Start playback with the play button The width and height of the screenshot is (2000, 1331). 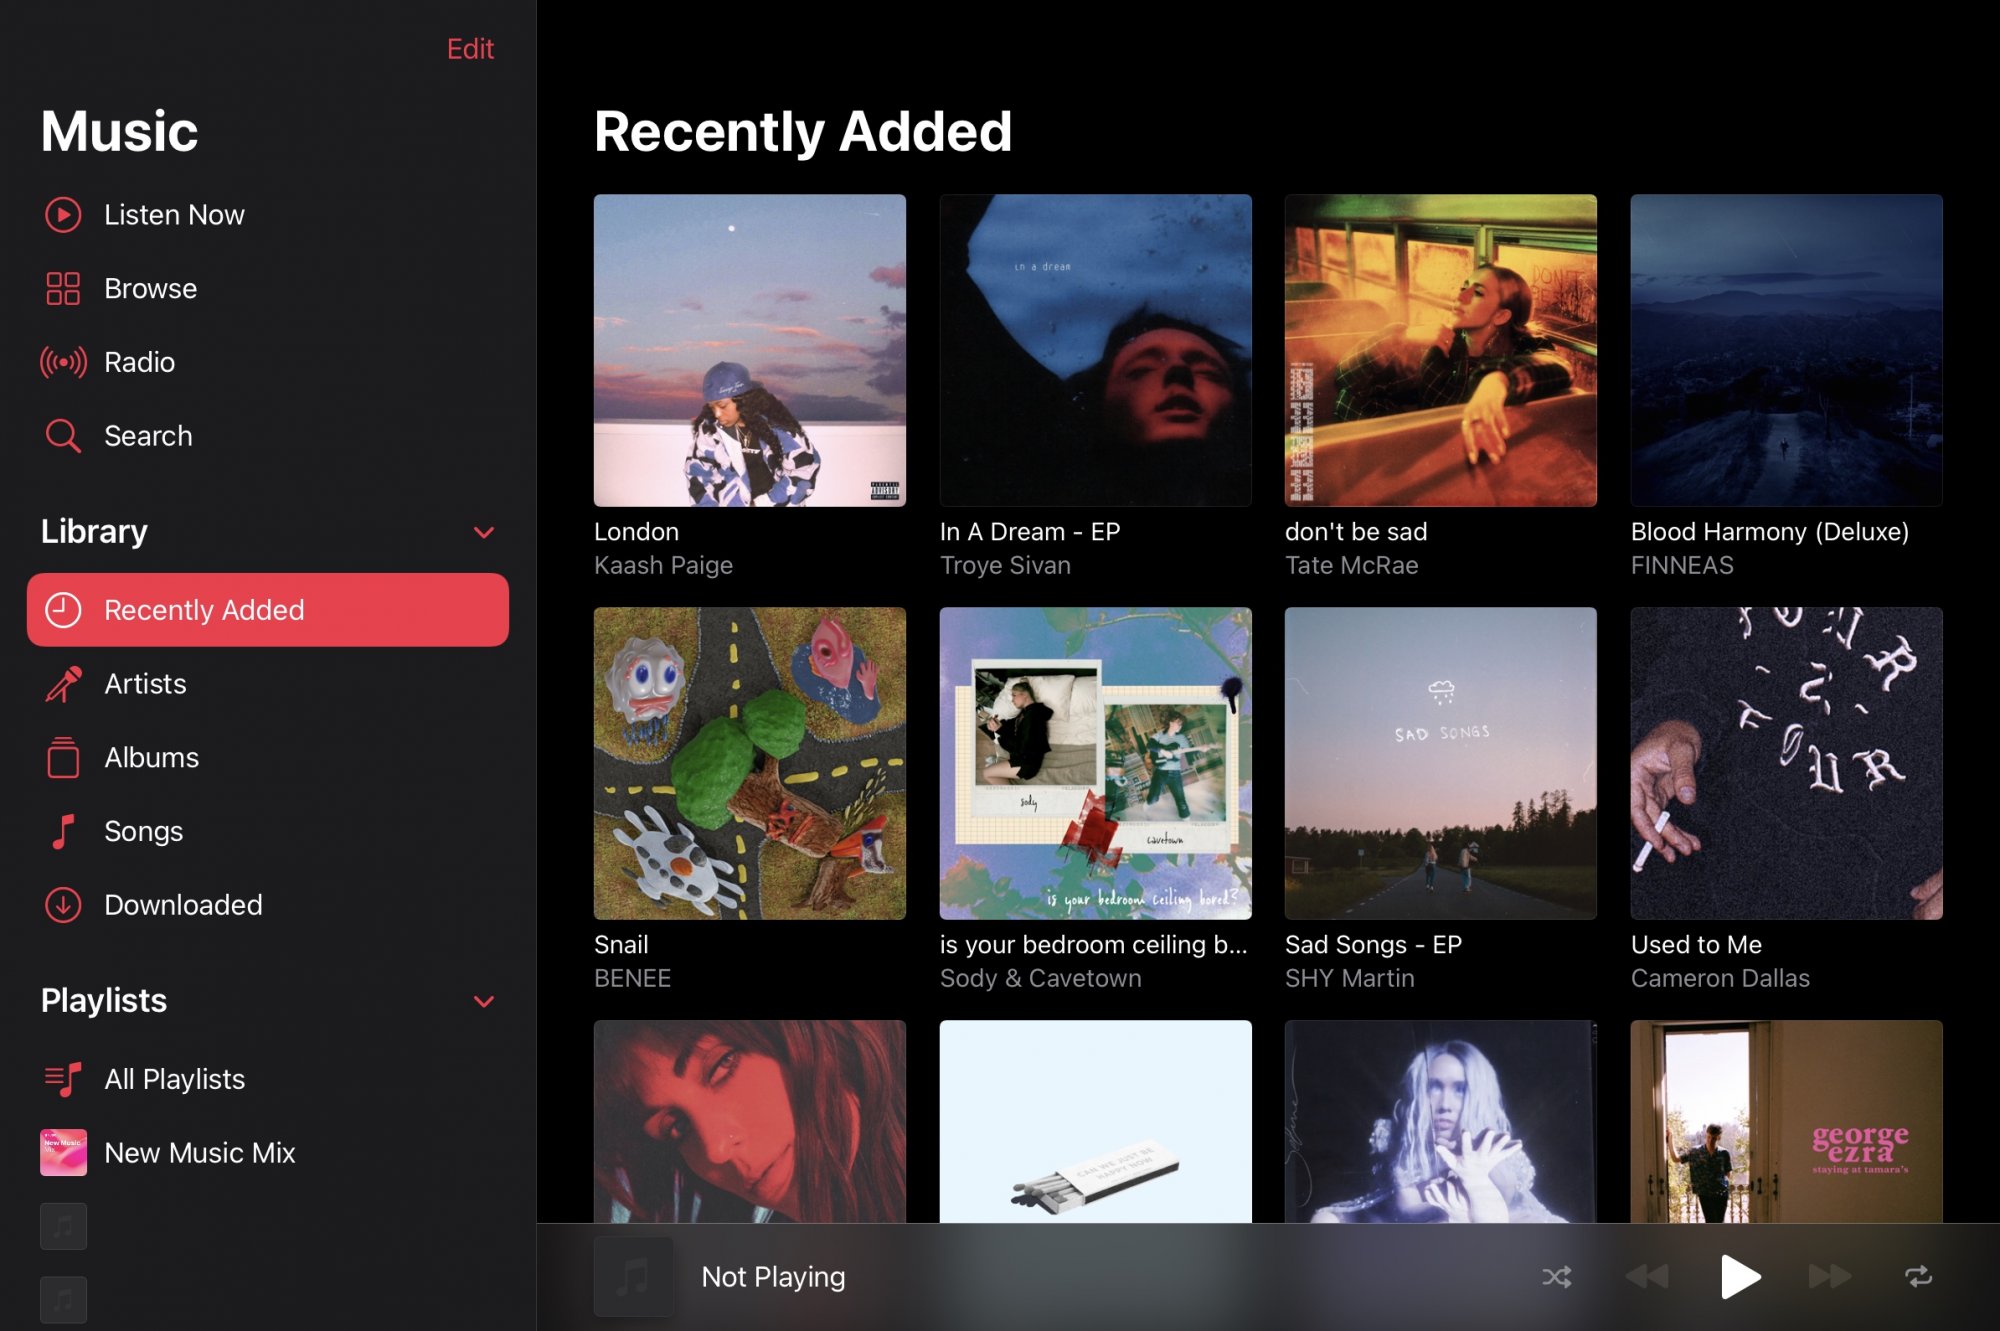(1739, 1277)
